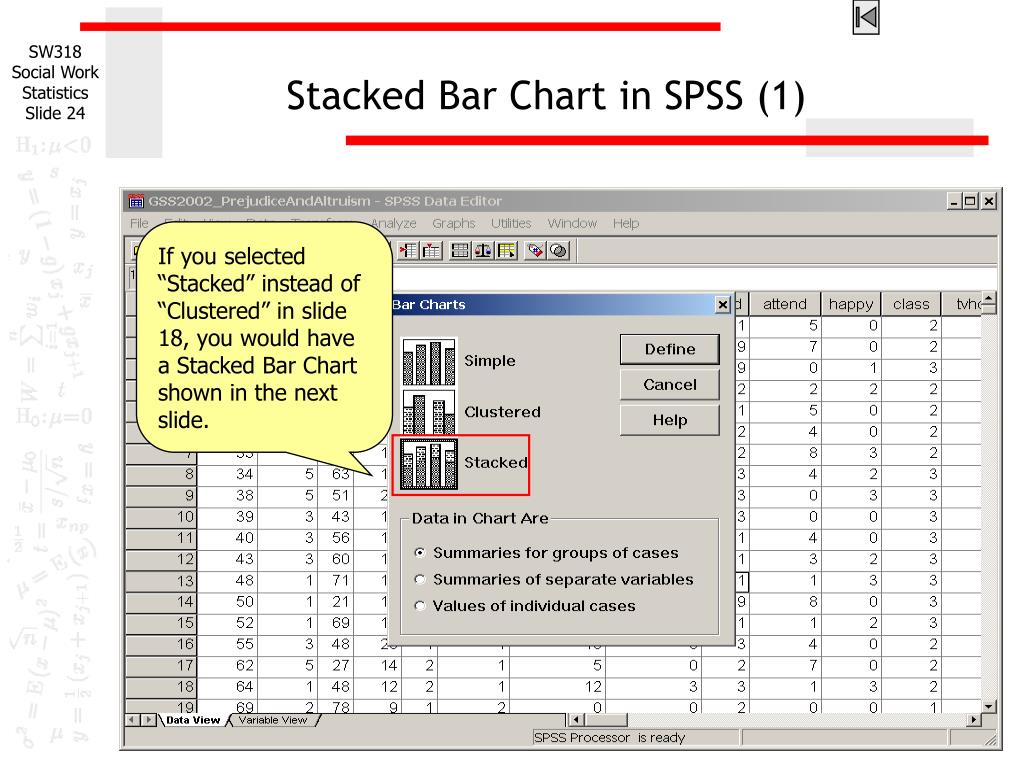Switch to the Data View tab

(x=193, y=720)
